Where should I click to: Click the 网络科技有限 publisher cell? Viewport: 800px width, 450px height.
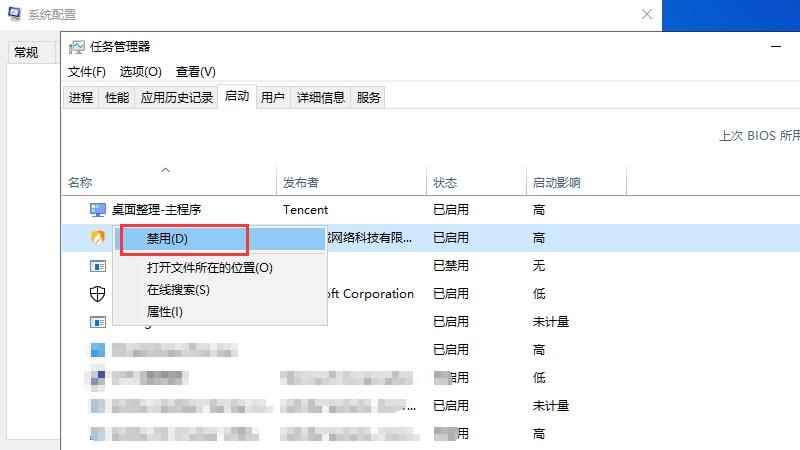[369, 238]
